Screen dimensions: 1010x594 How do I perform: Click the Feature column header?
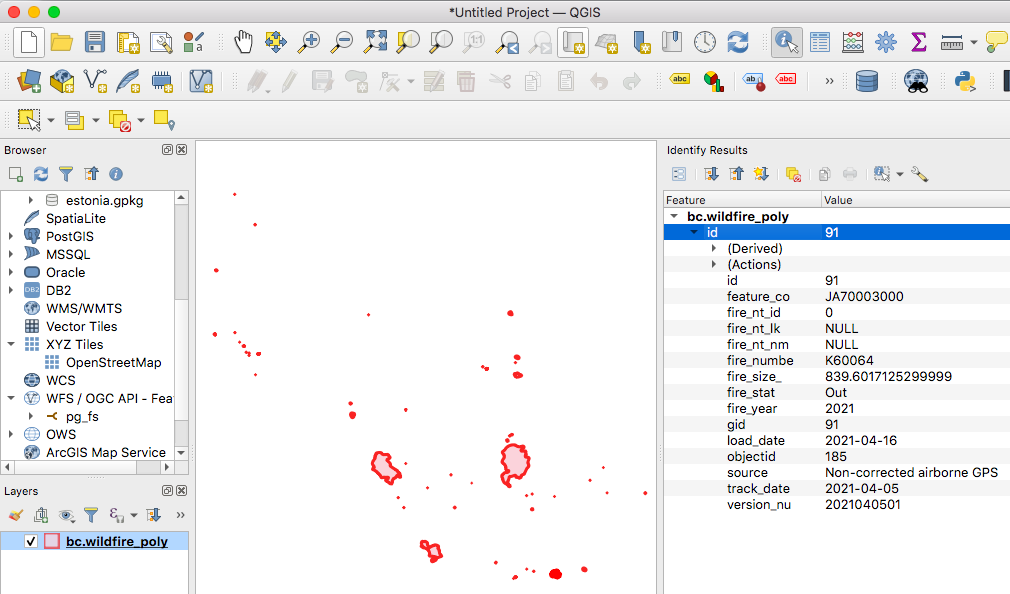click(x=743, y=200)
